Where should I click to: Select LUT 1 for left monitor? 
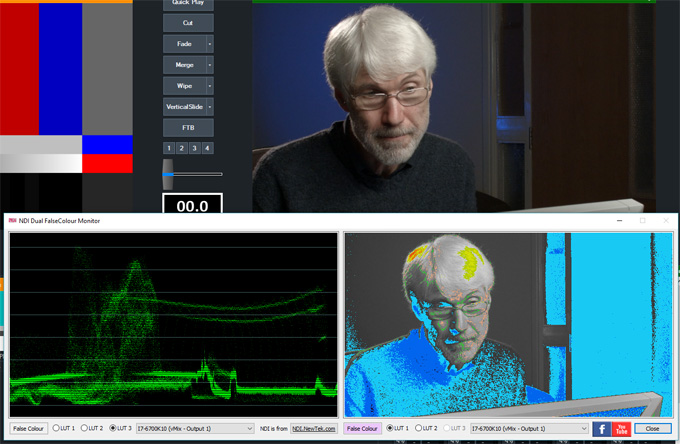(x=64, y=428)
